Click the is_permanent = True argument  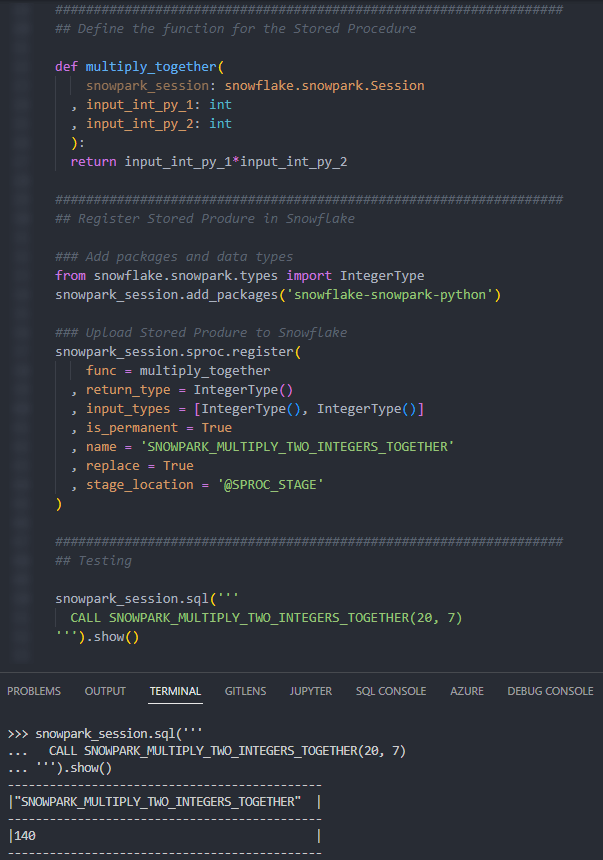[159, 428]
